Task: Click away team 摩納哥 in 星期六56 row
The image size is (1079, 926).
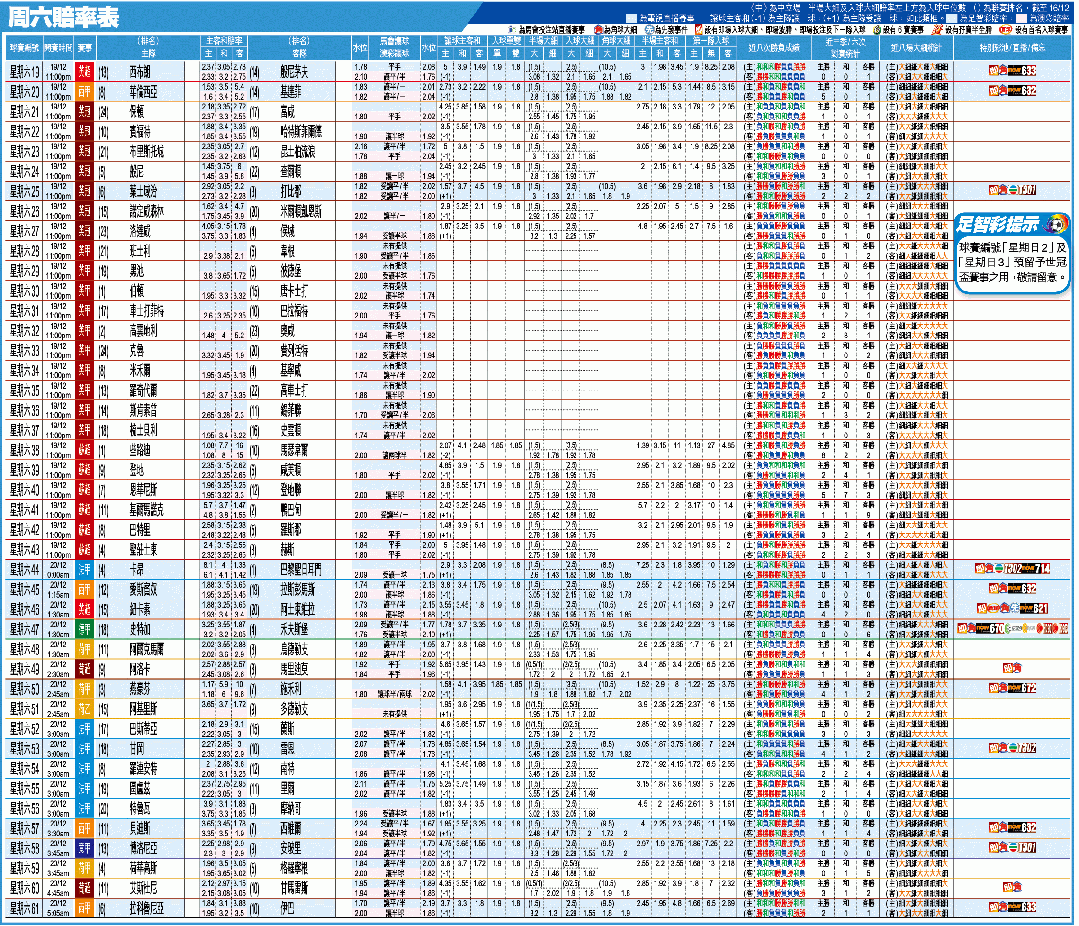Action: [x=291, y=809]
